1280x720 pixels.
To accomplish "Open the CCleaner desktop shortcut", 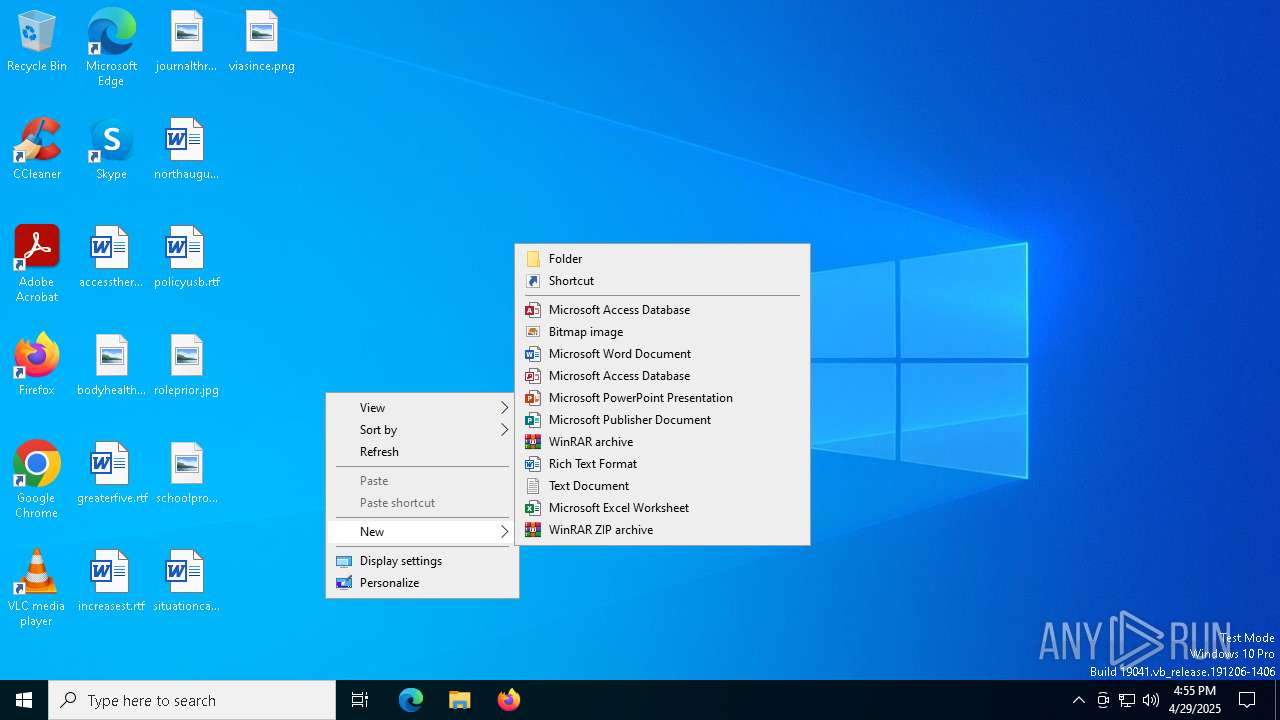I will coord(37,150).
